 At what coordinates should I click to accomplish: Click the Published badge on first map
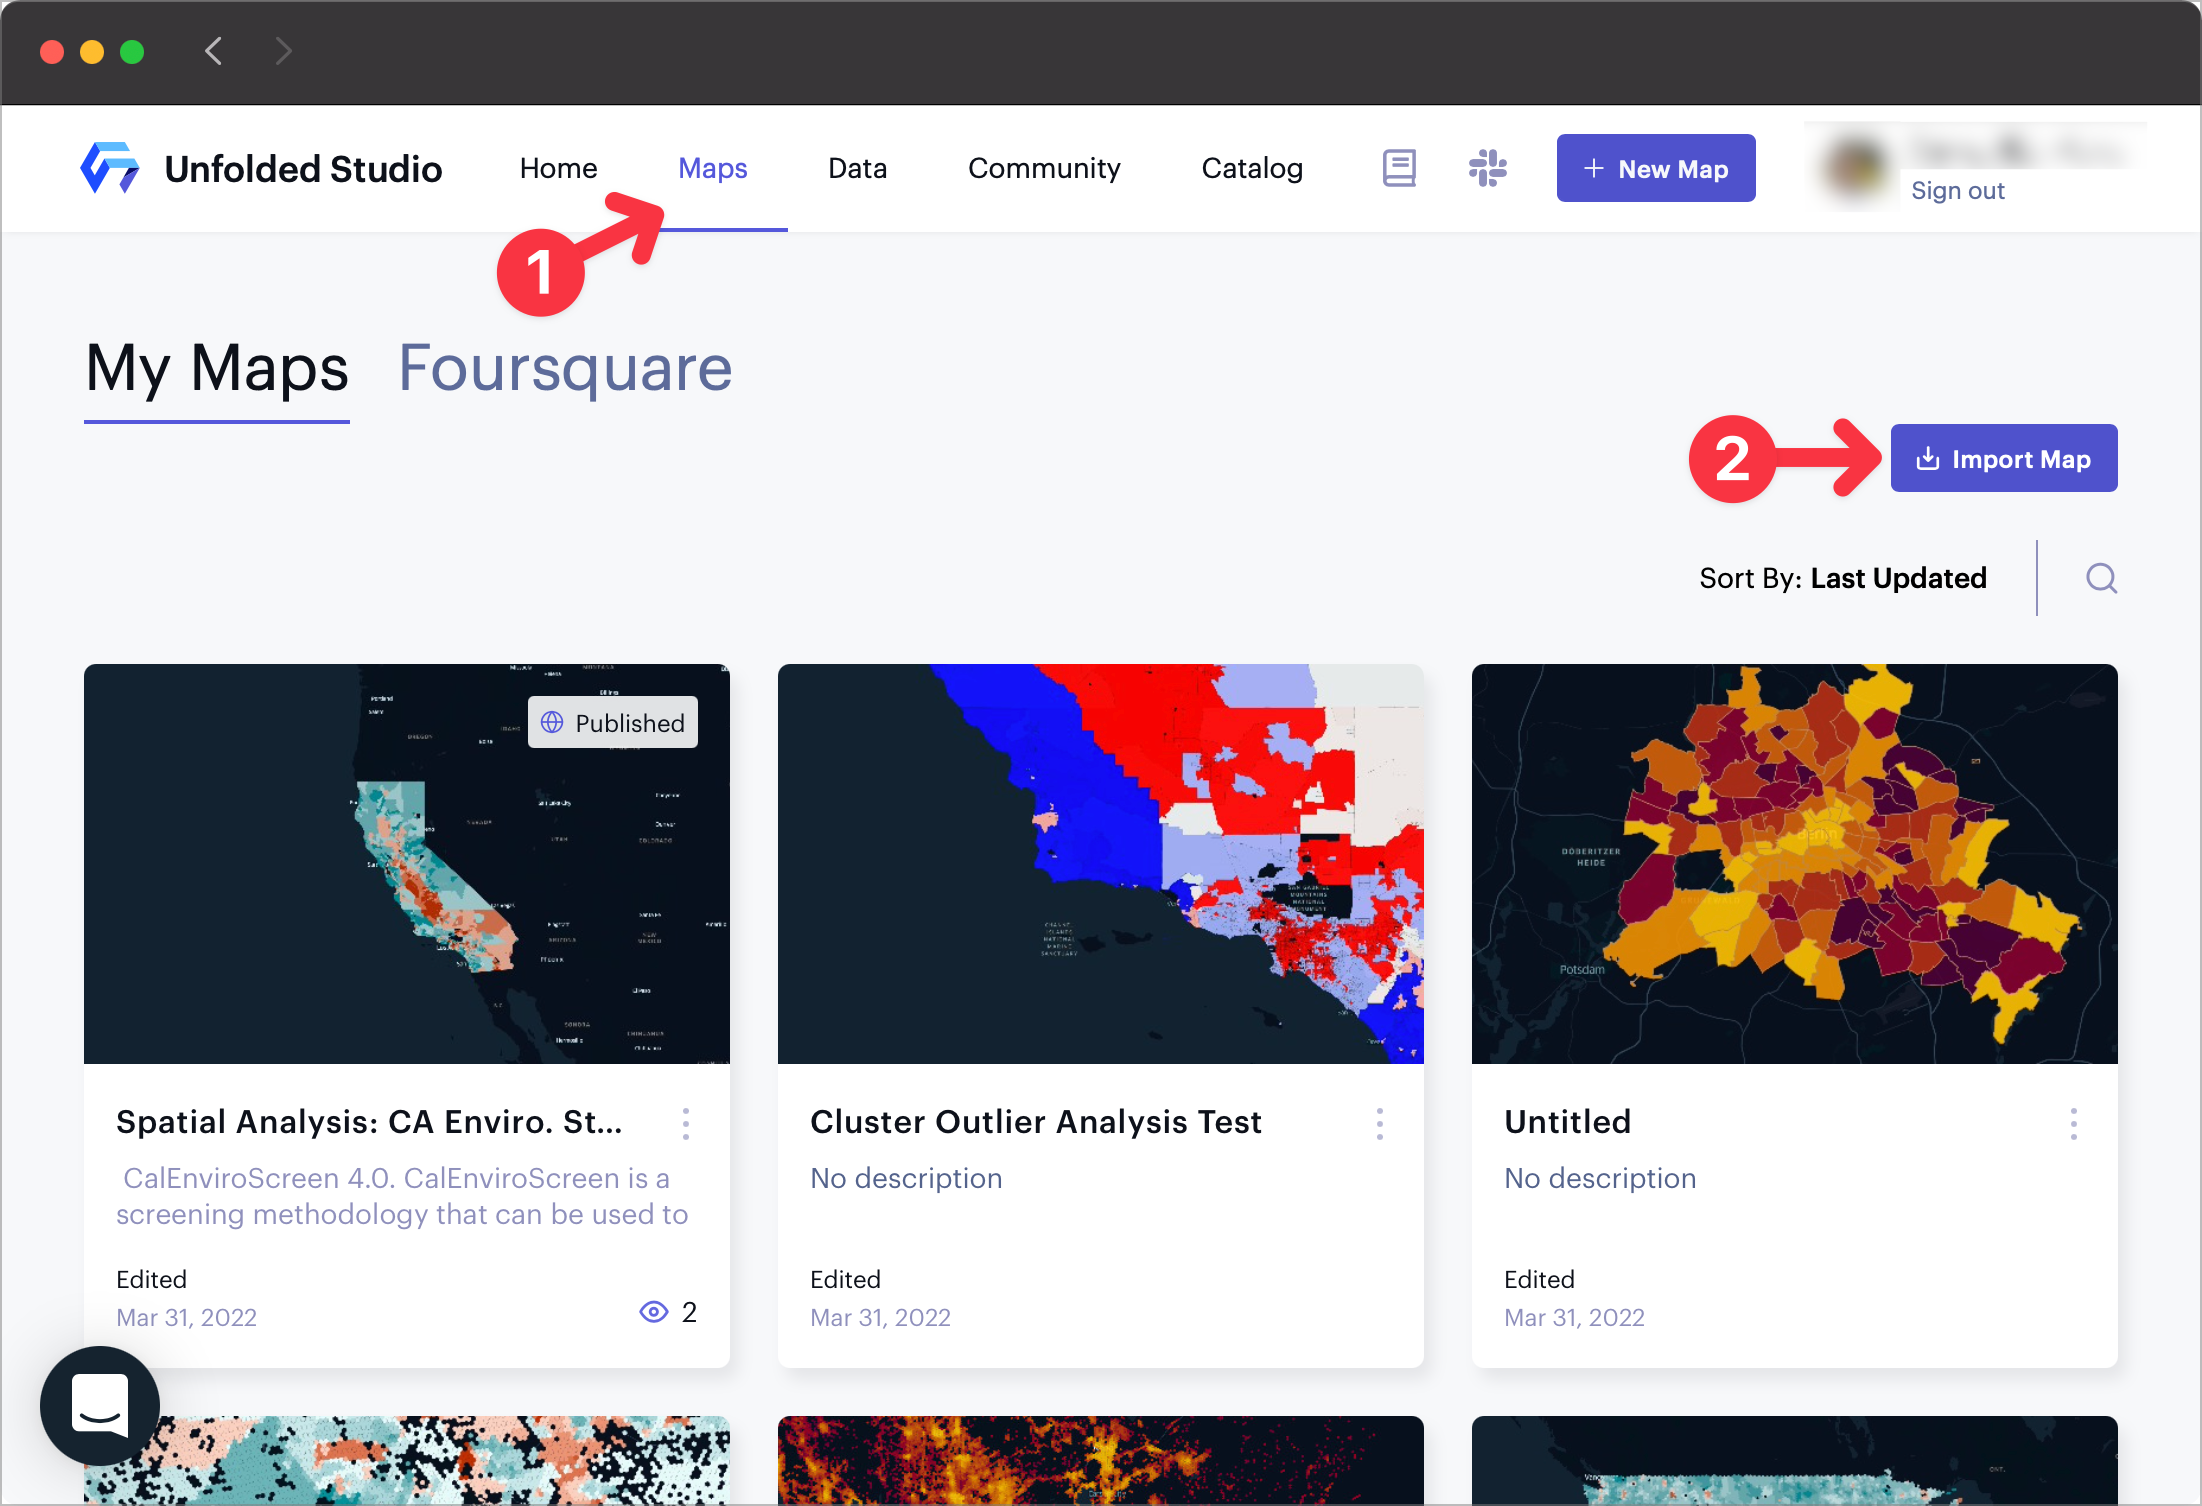[613, 722]
